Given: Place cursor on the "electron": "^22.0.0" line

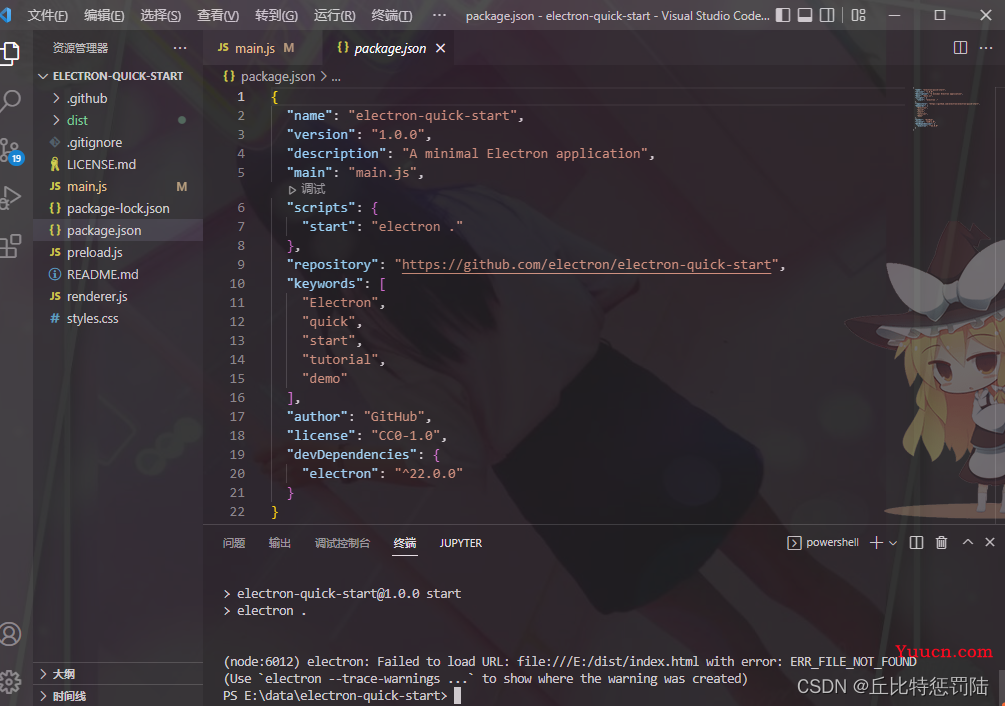Looking at the screenshot, I should tap(382, 473).
